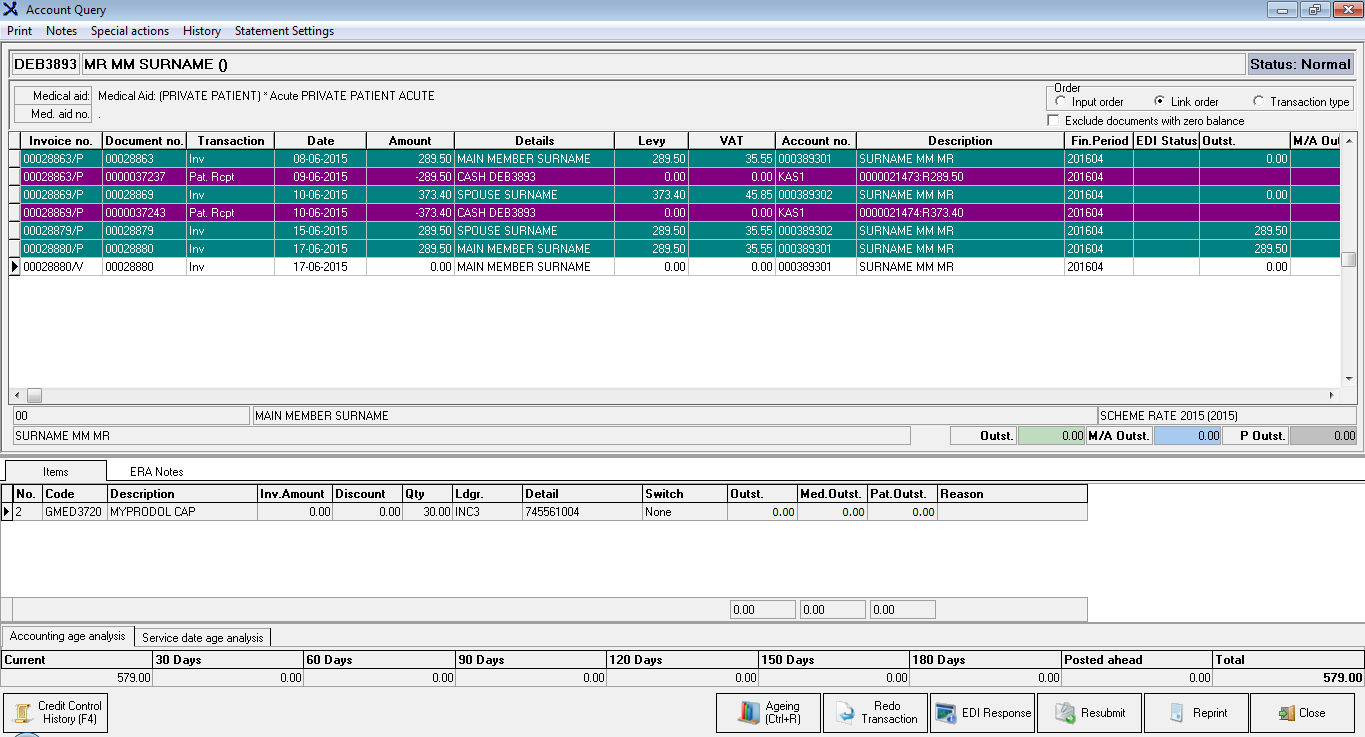
Task: Select the Transaction type radio button
Action: pyautogui.click(x=1258, y=102)
